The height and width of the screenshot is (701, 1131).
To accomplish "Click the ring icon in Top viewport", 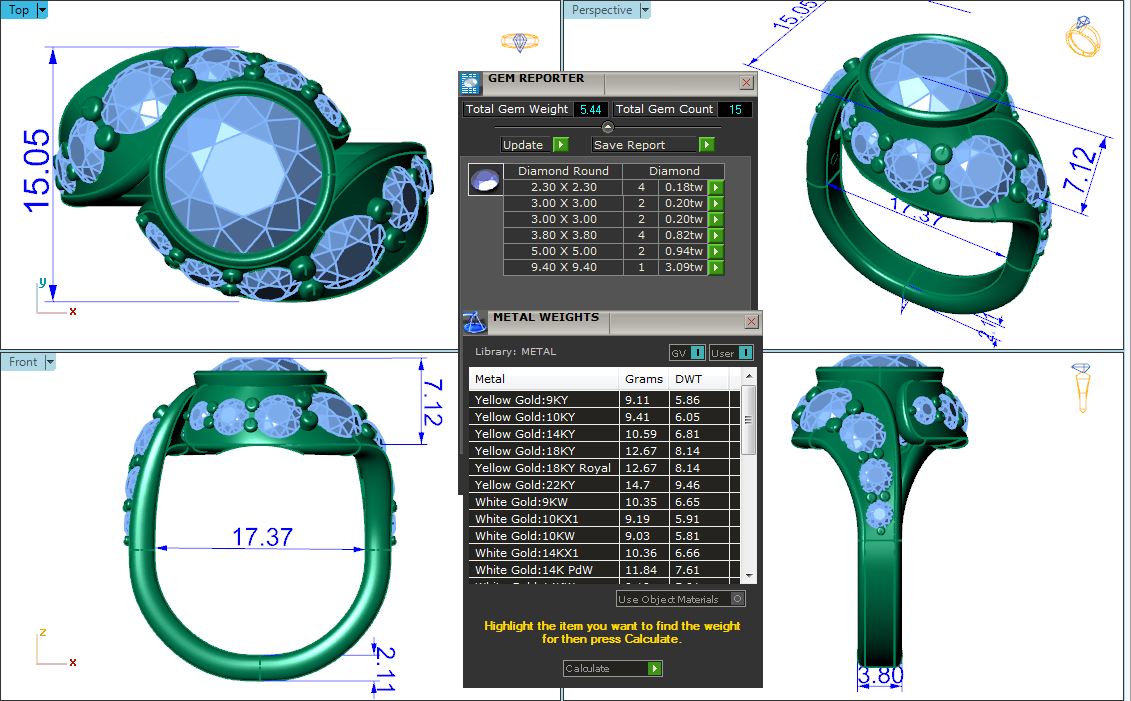I will click(x=519, y=42).
